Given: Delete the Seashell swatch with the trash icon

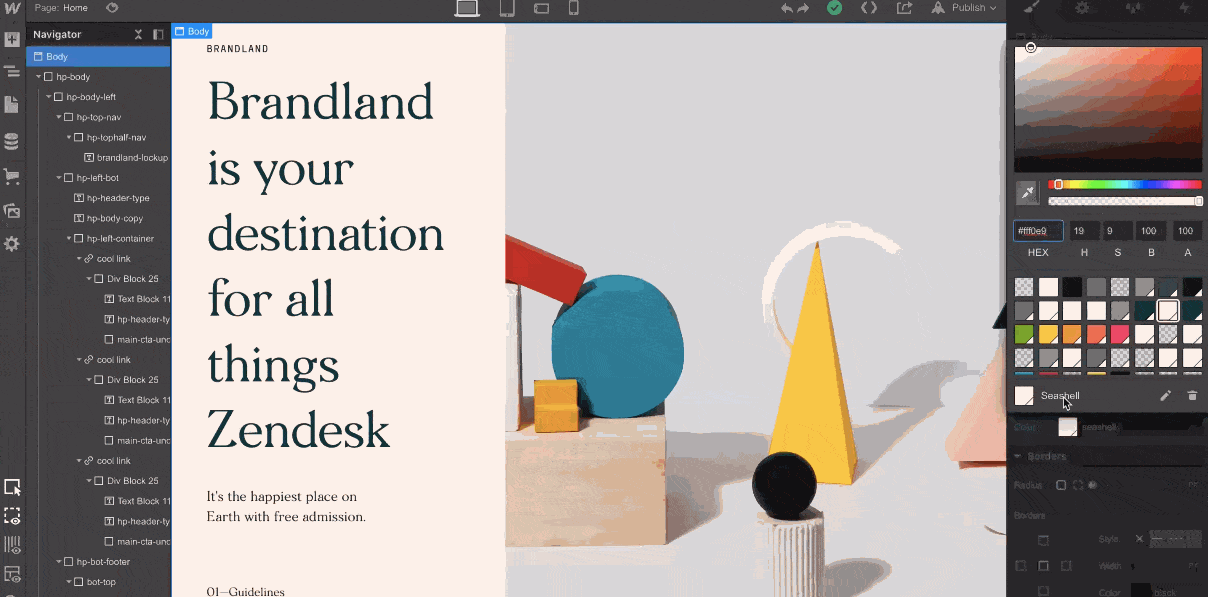Looking at the screenshot, I should point(1192,395).
